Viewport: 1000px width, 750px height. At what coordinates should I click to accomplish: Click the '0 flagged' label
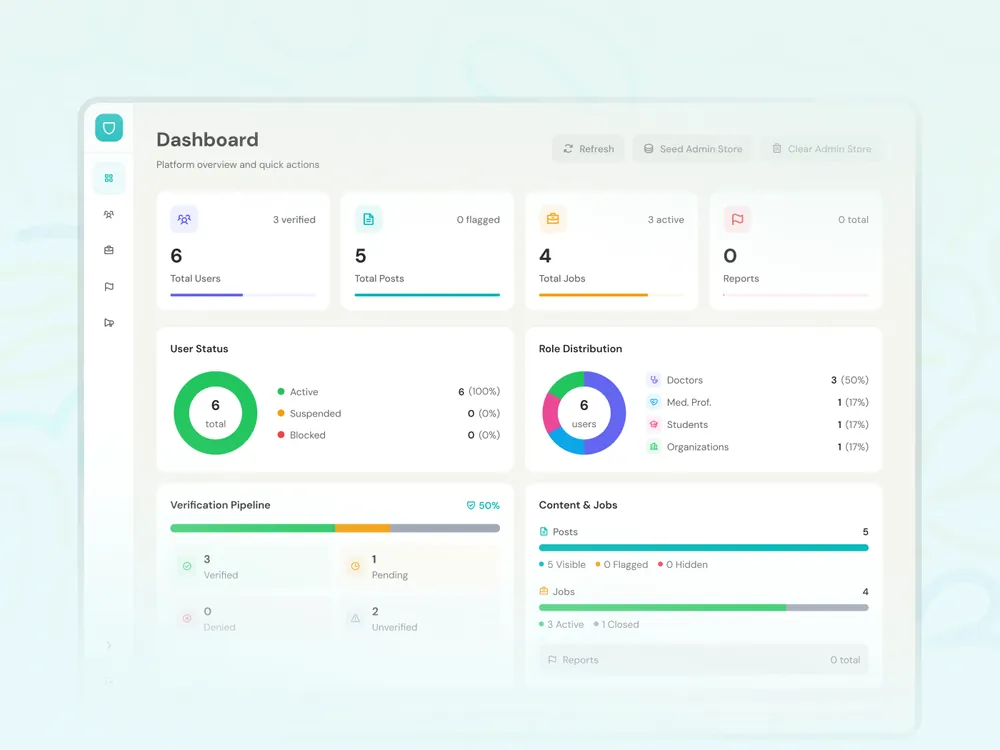(x=478, y=219)
